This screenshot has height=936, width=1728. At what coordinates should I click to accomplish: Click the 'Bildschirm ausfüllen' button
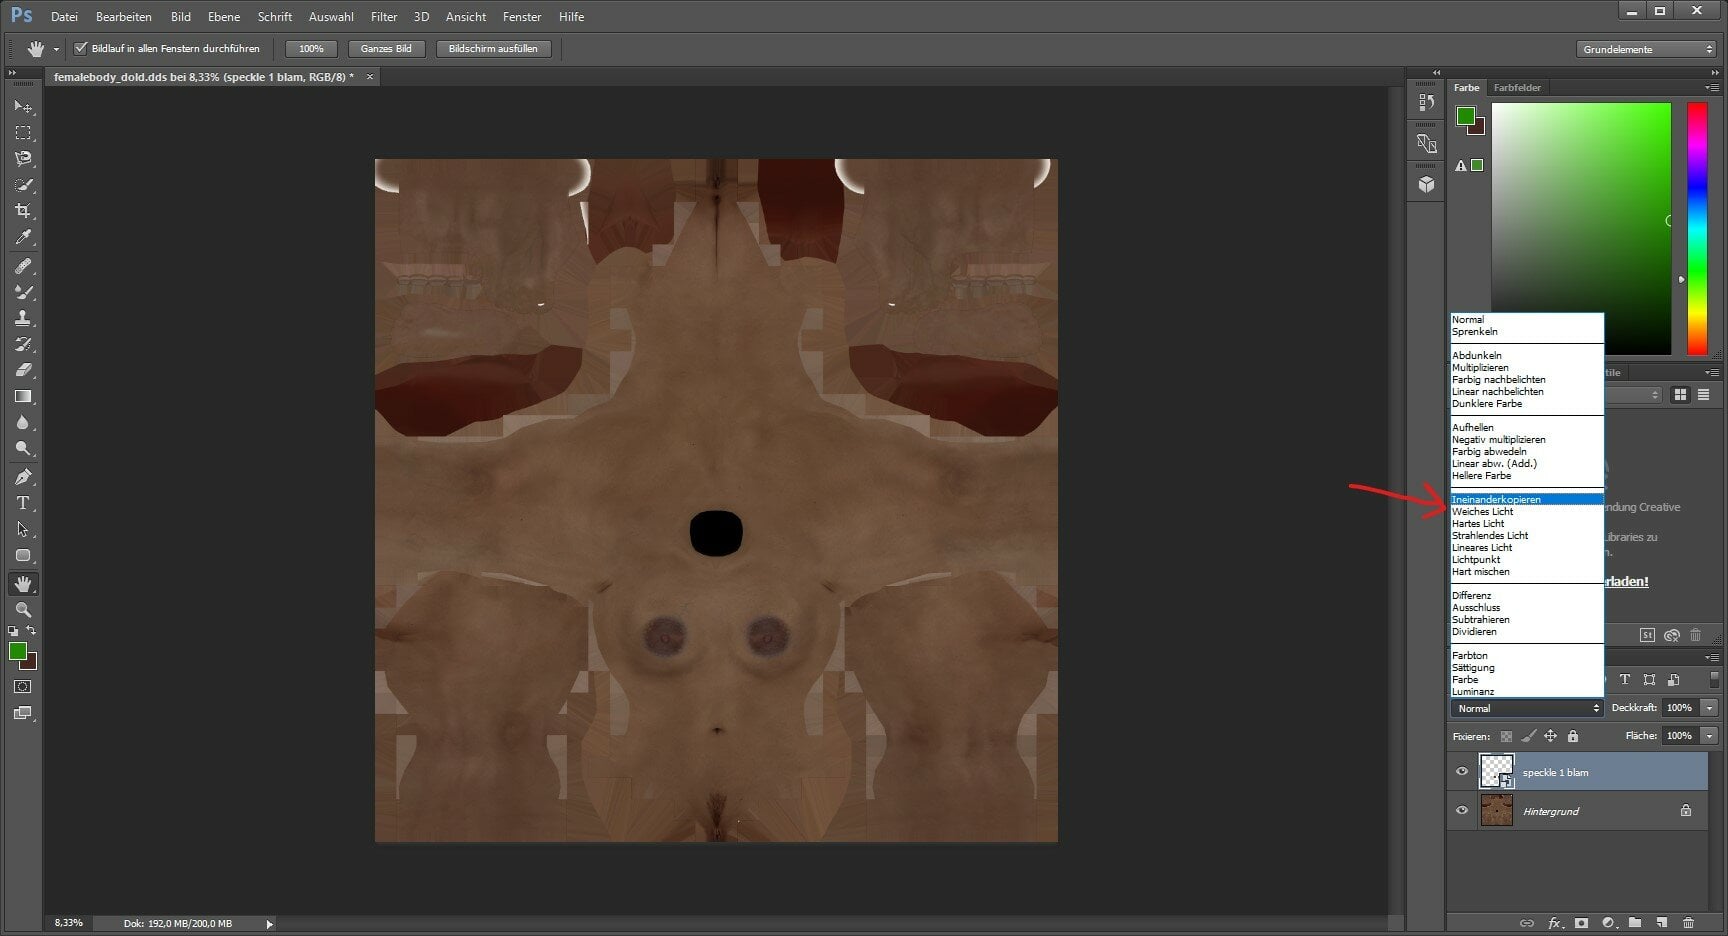[493, 49]
